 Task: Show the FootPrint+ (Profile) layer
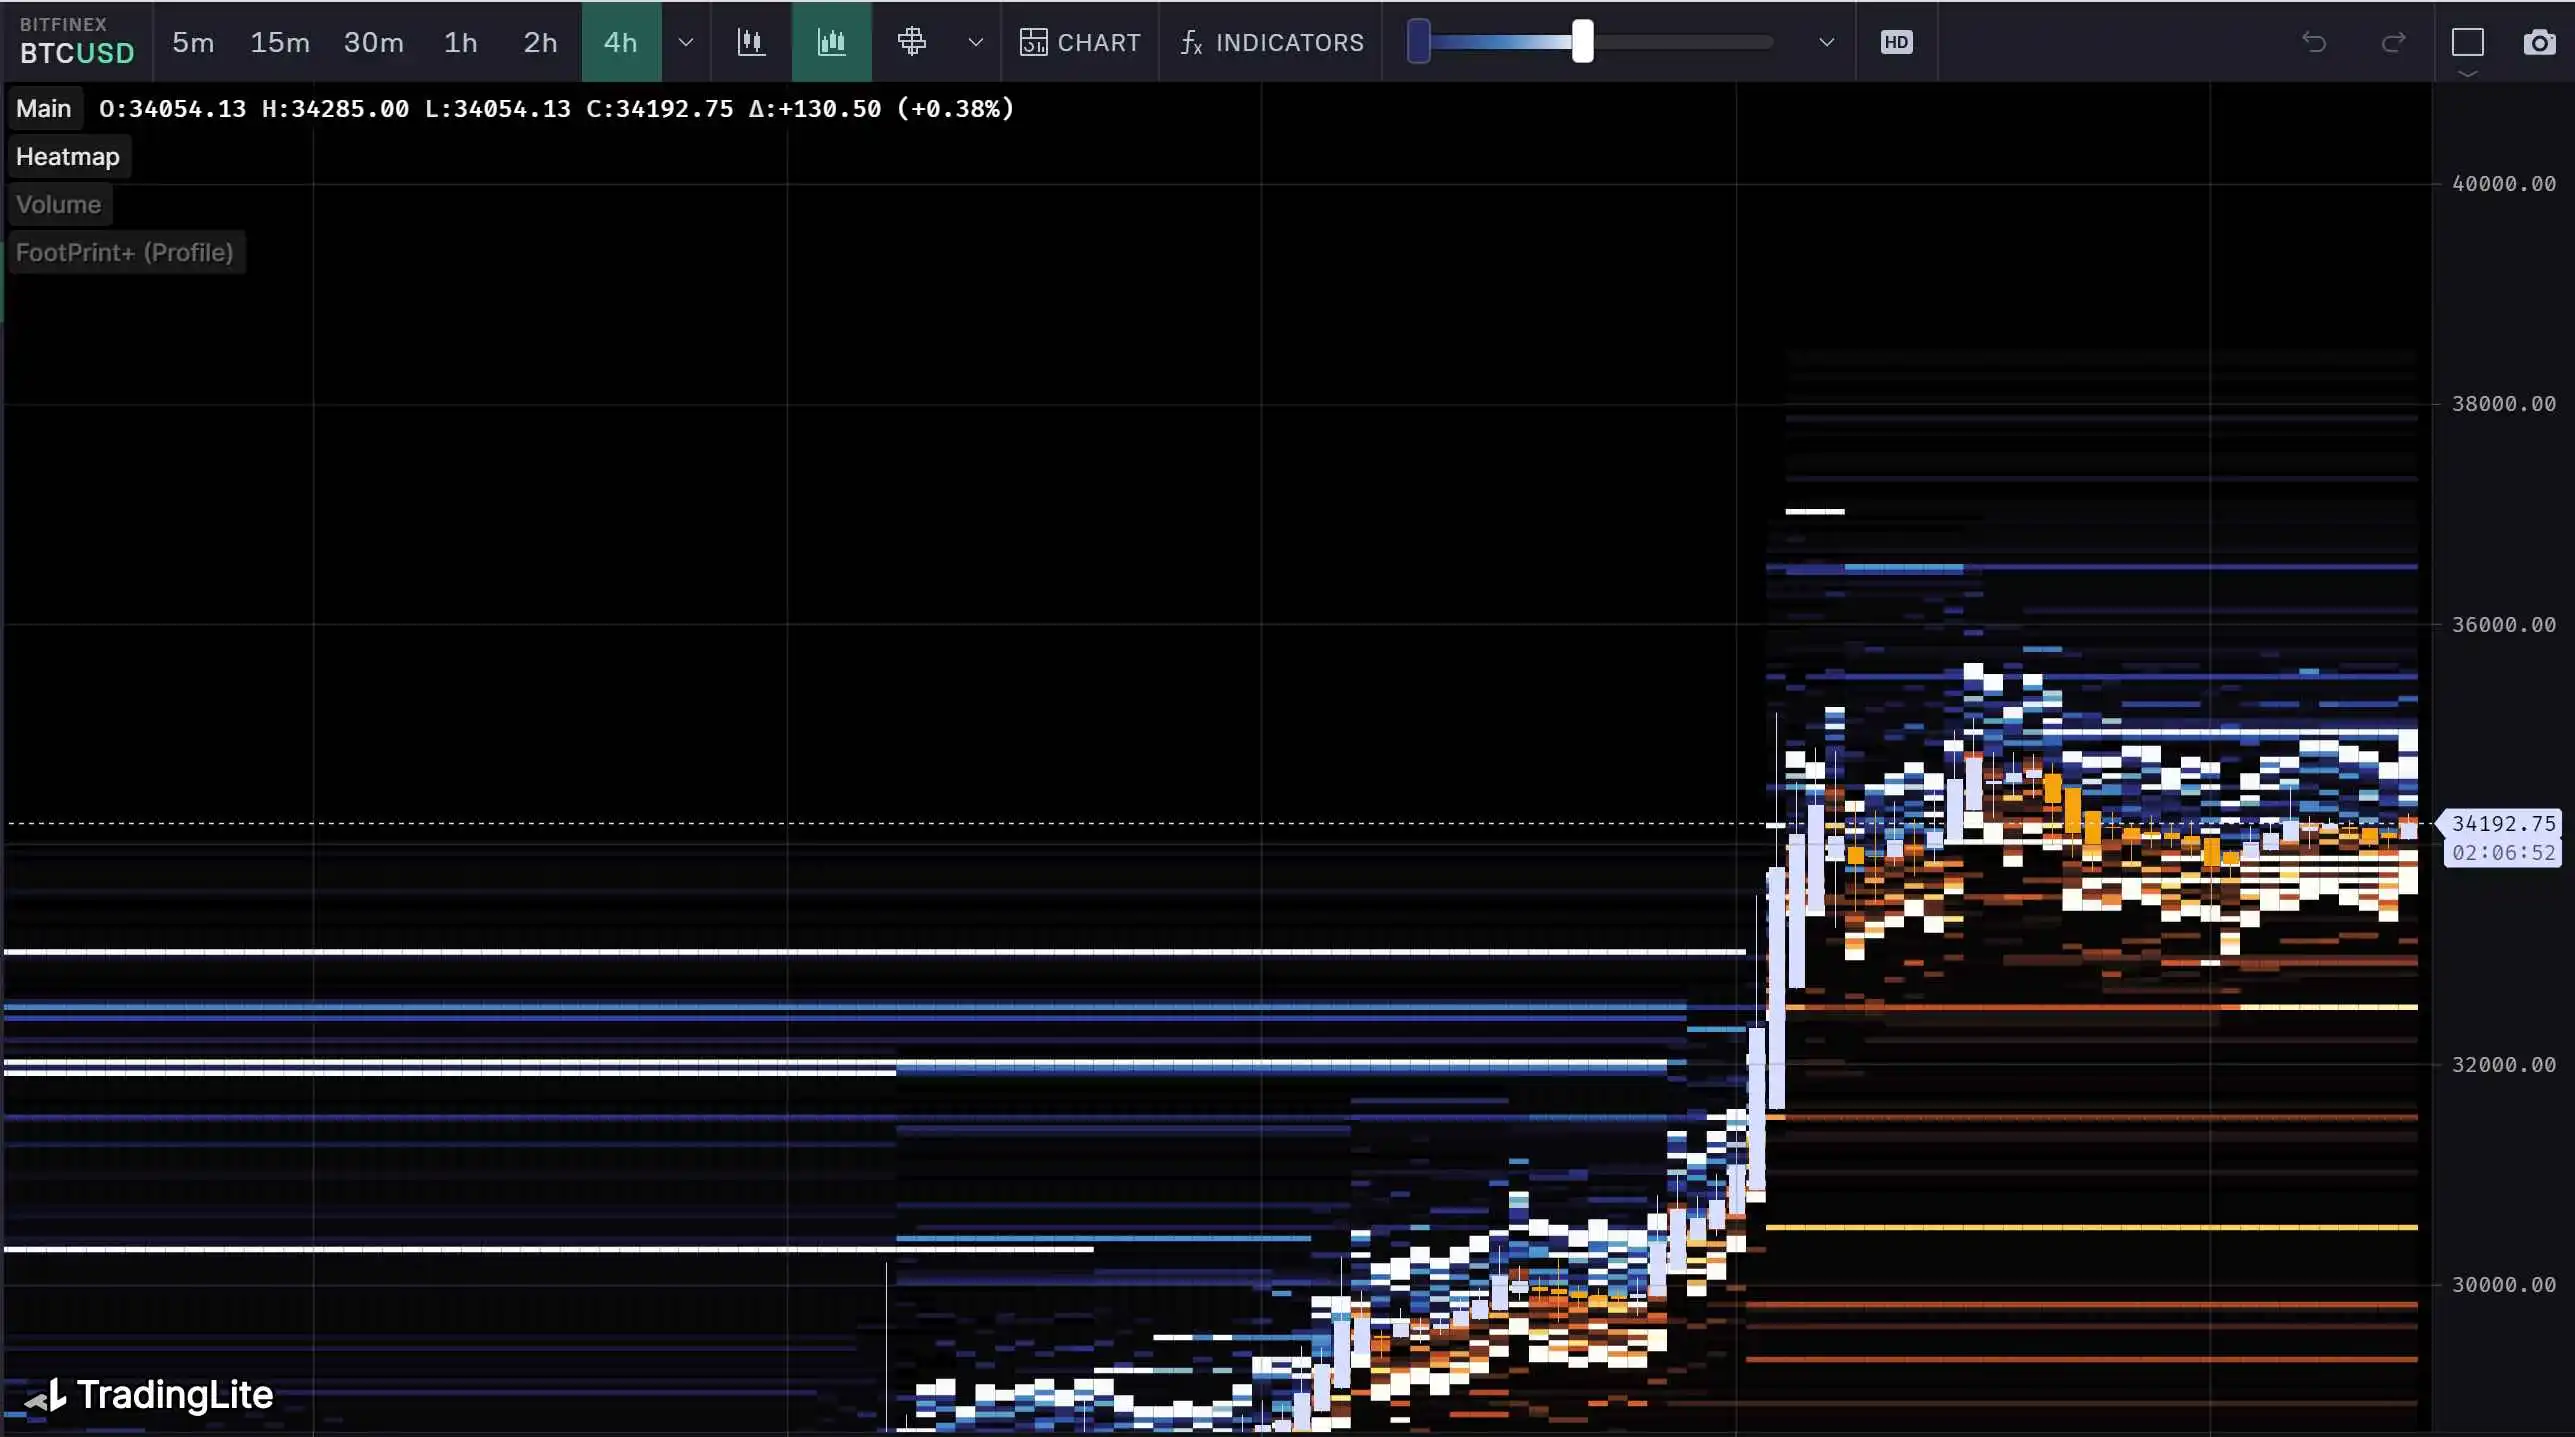(125, 253)
